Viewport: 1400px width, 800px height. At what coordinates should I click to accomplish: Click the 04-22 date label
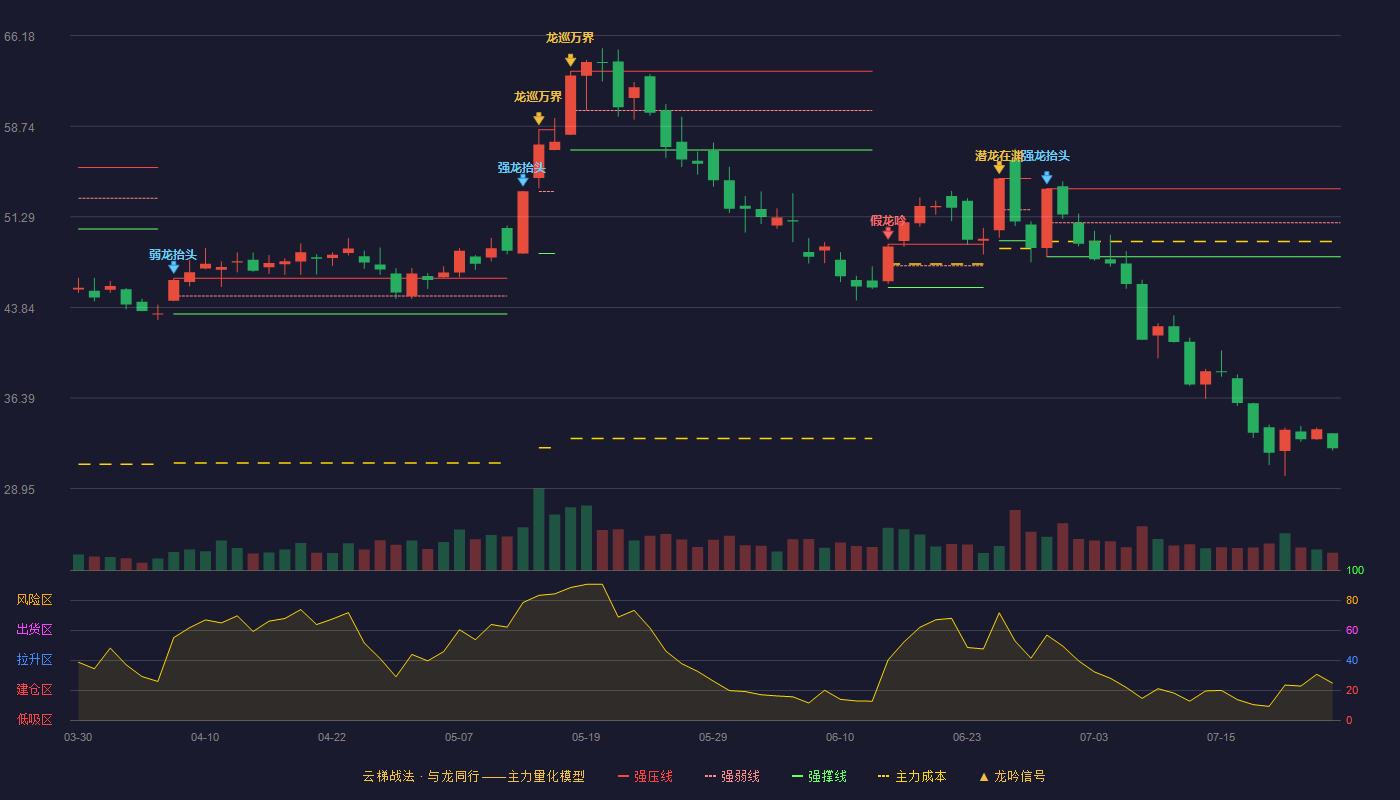coord(332,737)
